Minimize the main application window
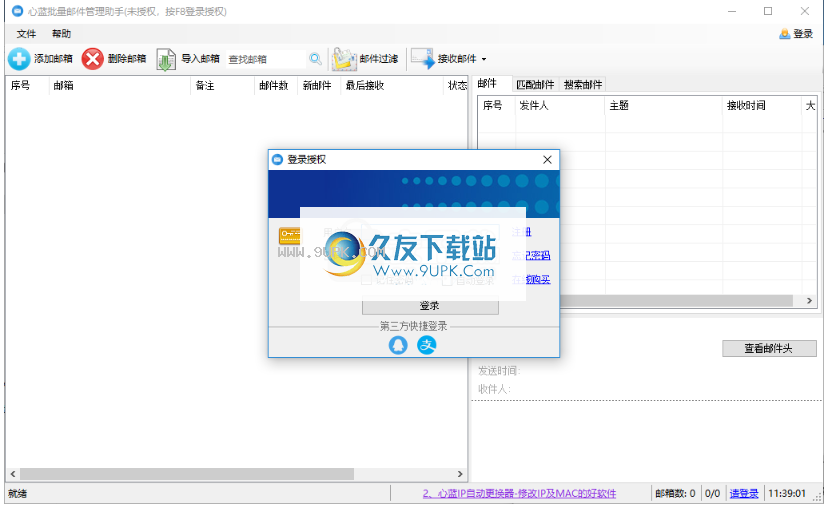The image size is (827, 509). point(732,11)
